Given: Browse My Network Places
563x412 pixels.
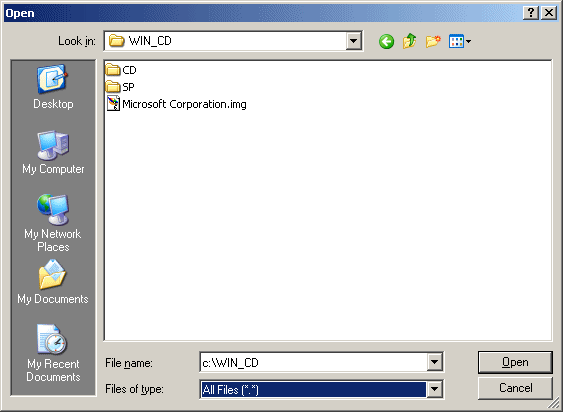Looking at the screenshot, I should [x=53, y=223].
